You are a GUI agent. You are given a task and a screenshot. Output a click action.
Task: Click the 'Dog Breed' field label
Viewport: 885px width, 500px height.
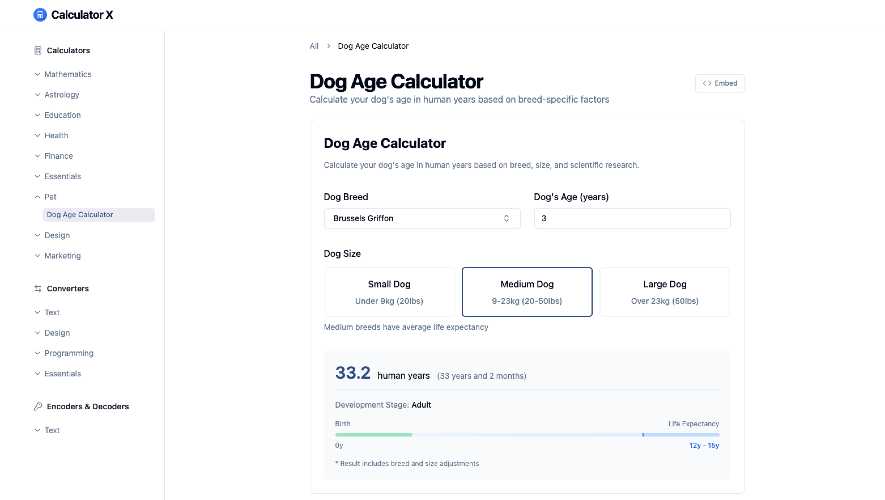click(x=346, y=197)
